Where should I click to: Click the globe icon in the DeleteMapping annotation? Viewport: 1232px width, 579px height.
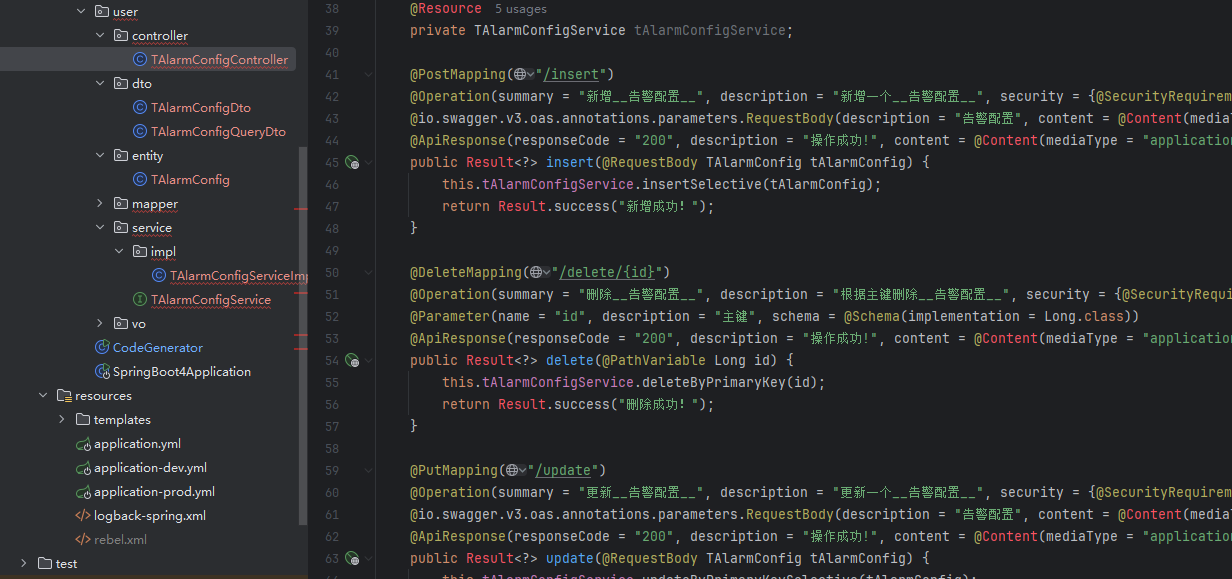tap(536, 273)
